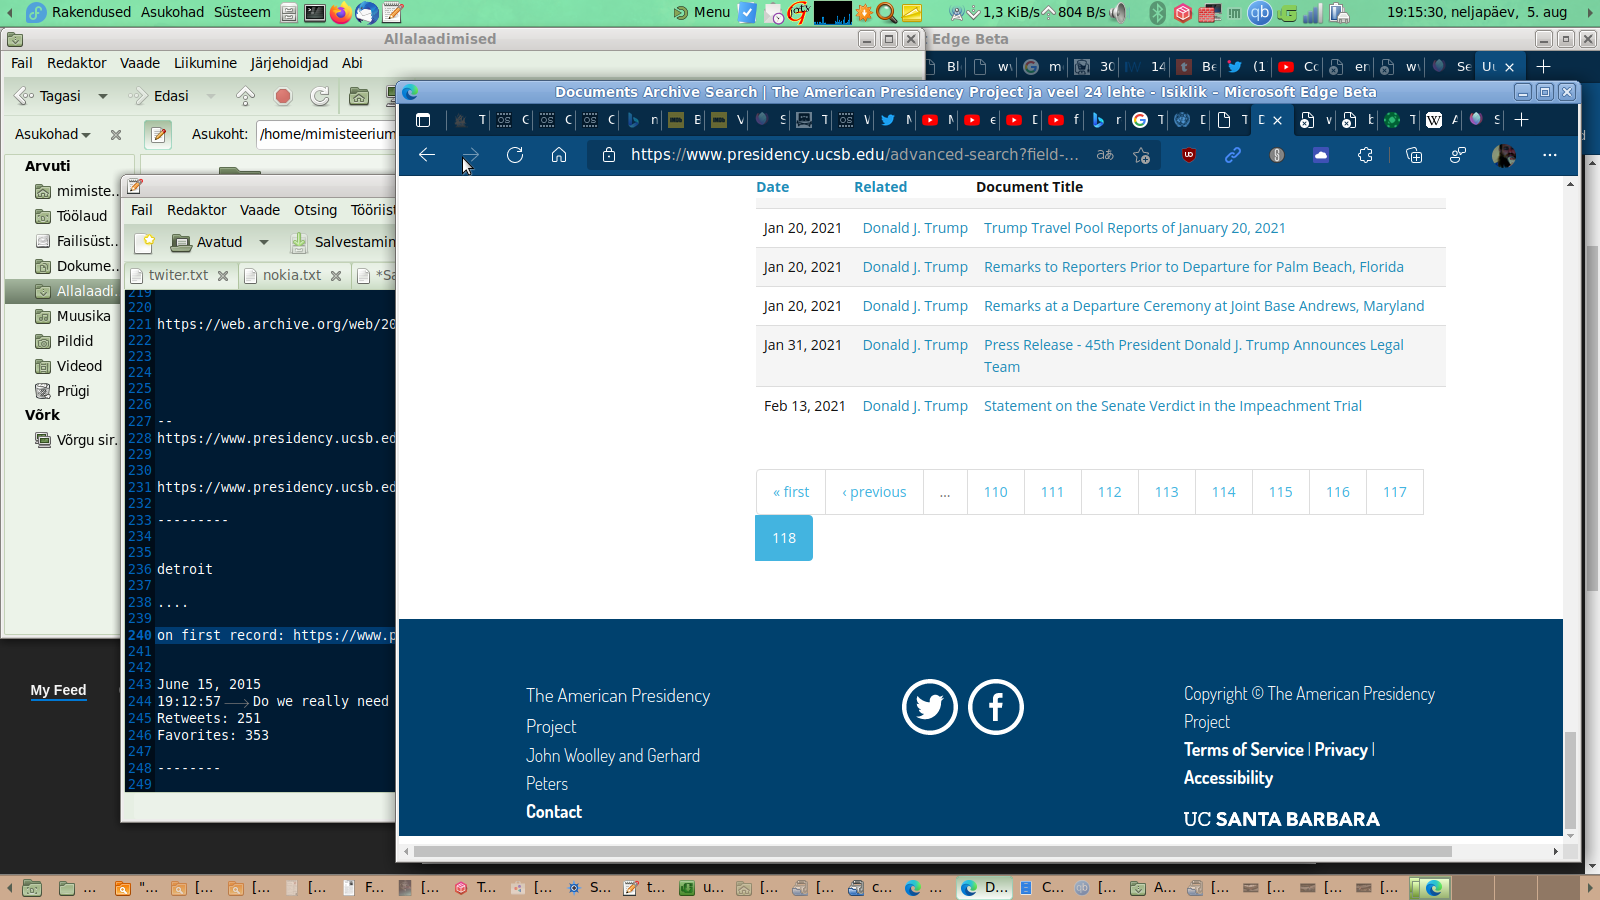The height and width of the screenshot is (900, 1600).
Task: Launch terminal from top panel
Action: point(314,13)
